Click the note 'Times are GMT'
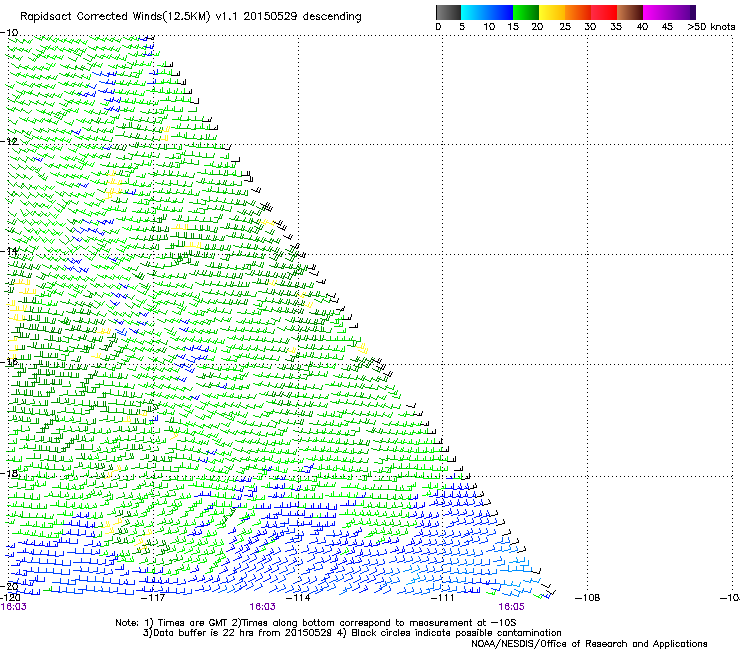 pos(193,623)
